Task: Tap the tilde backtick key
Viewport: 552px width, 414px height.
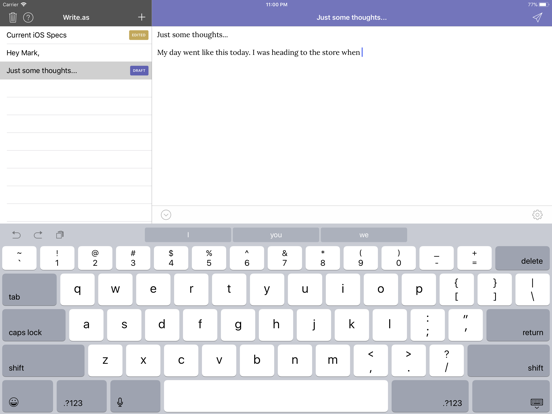Action: [19, 258]
